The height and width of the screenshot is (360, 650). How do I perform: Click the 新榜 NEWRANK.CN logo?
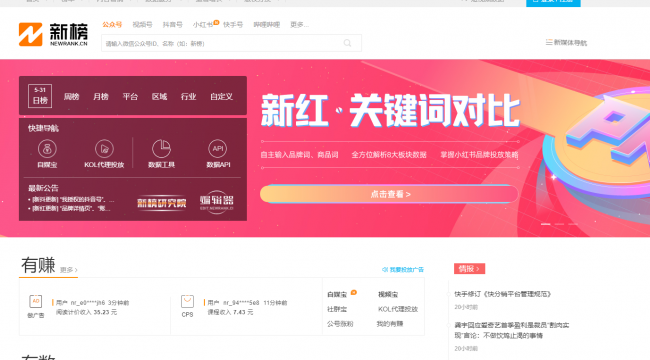[53, 34]
